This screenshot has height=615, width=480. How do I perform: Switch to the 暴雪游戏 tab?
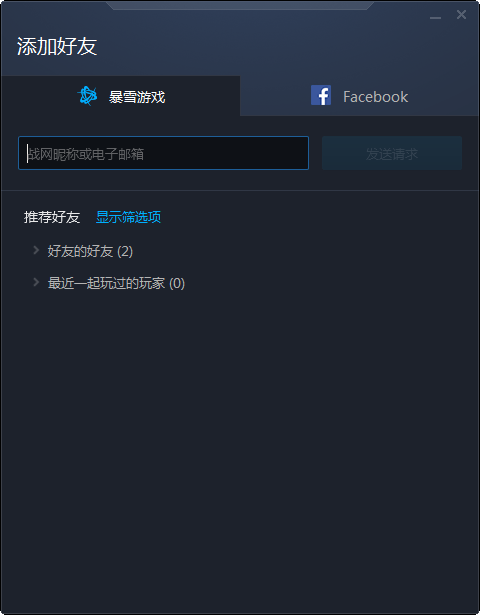[x=120, y=96]
